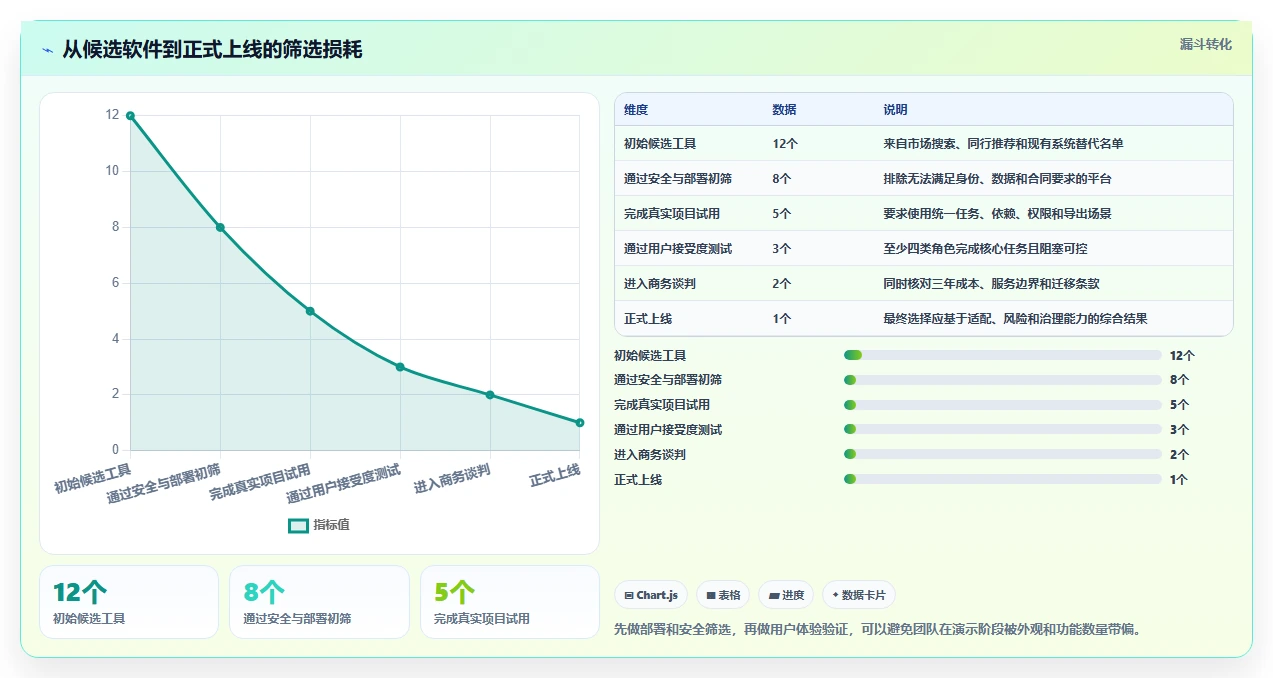The height and width of the screenshot is (678, 1273).
Task: Click the 漏斗转化 label in the header
Action: tap(1205, 45)
